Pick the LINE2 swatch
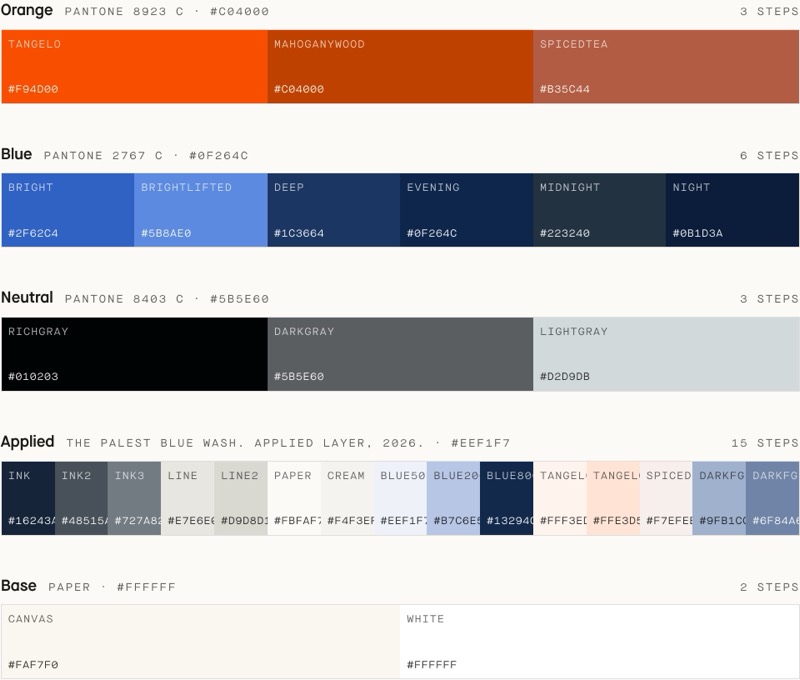Screen dimensions: 800x680 coord(241,498)
